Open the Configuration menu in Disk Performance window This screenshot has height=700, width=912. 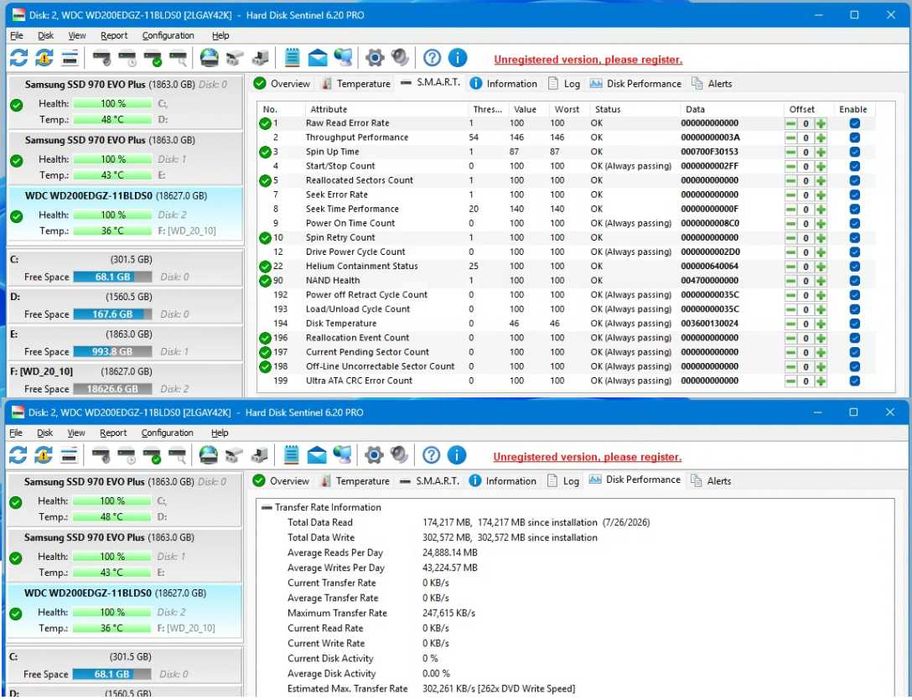[167, 433]
